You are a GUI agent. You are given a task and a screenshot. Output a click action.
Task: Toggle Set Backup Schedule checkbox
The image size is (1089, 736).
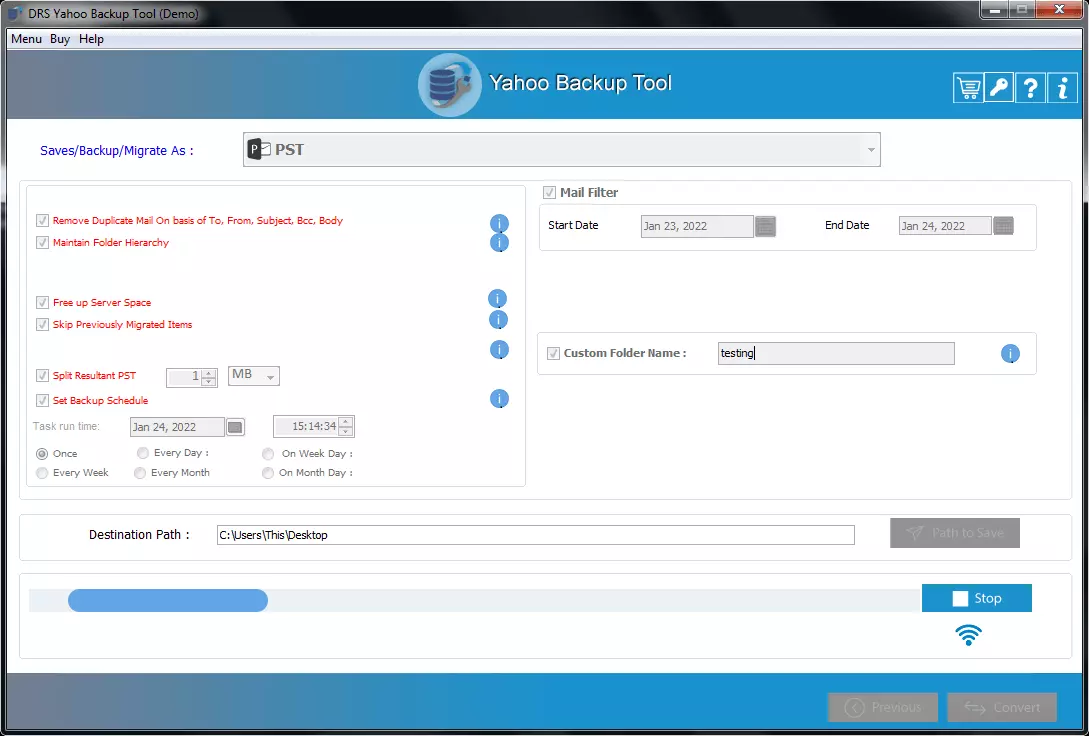click(x=42, y=401)
